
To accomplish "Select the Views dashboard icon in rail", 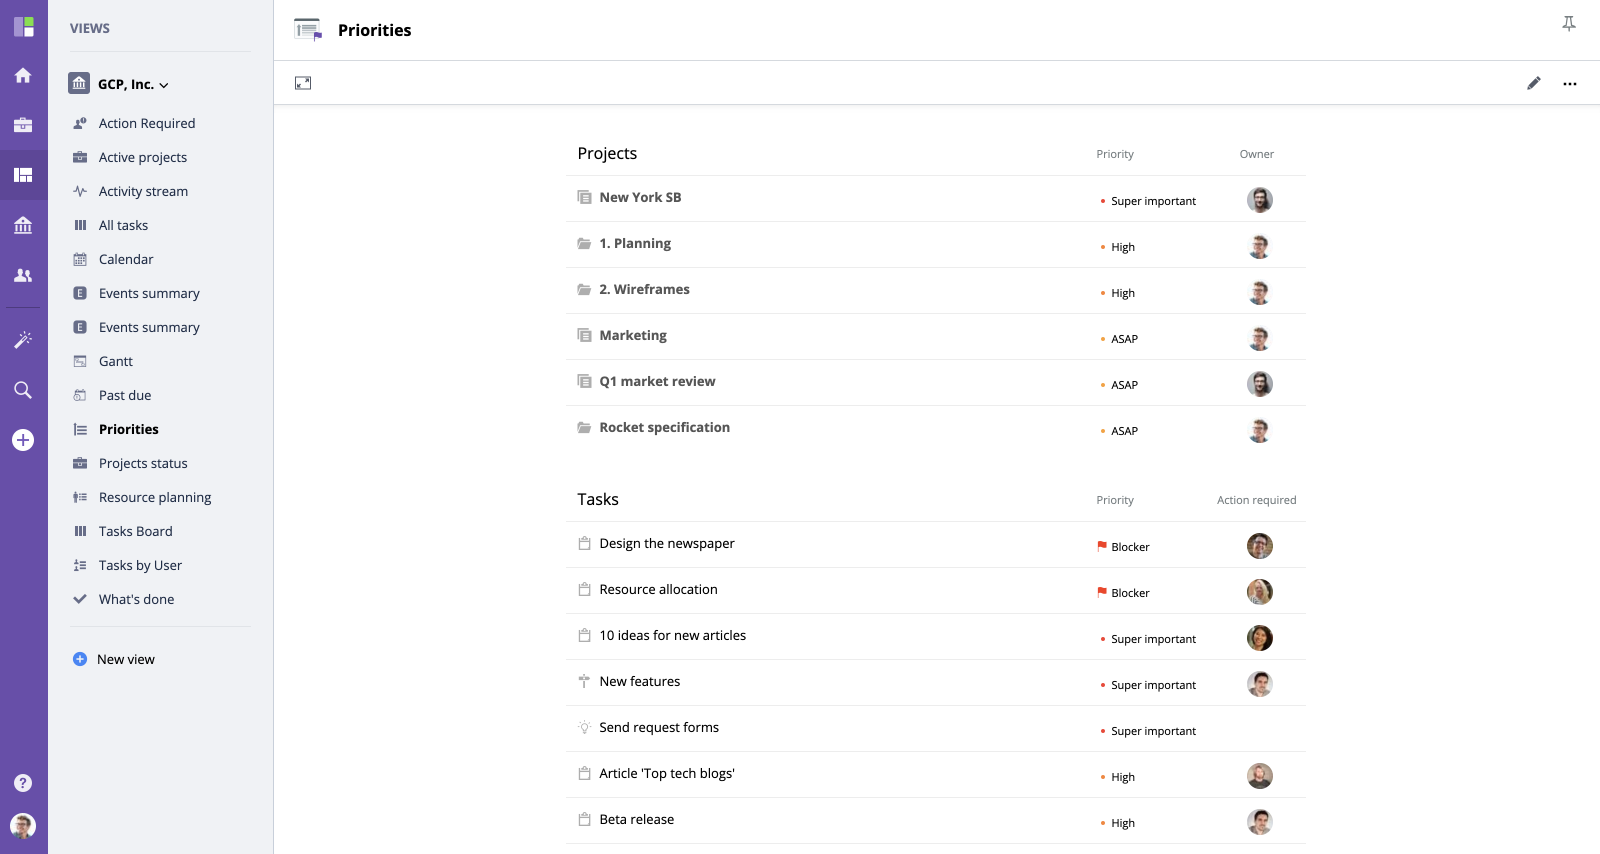I will [x=23, y=175].
